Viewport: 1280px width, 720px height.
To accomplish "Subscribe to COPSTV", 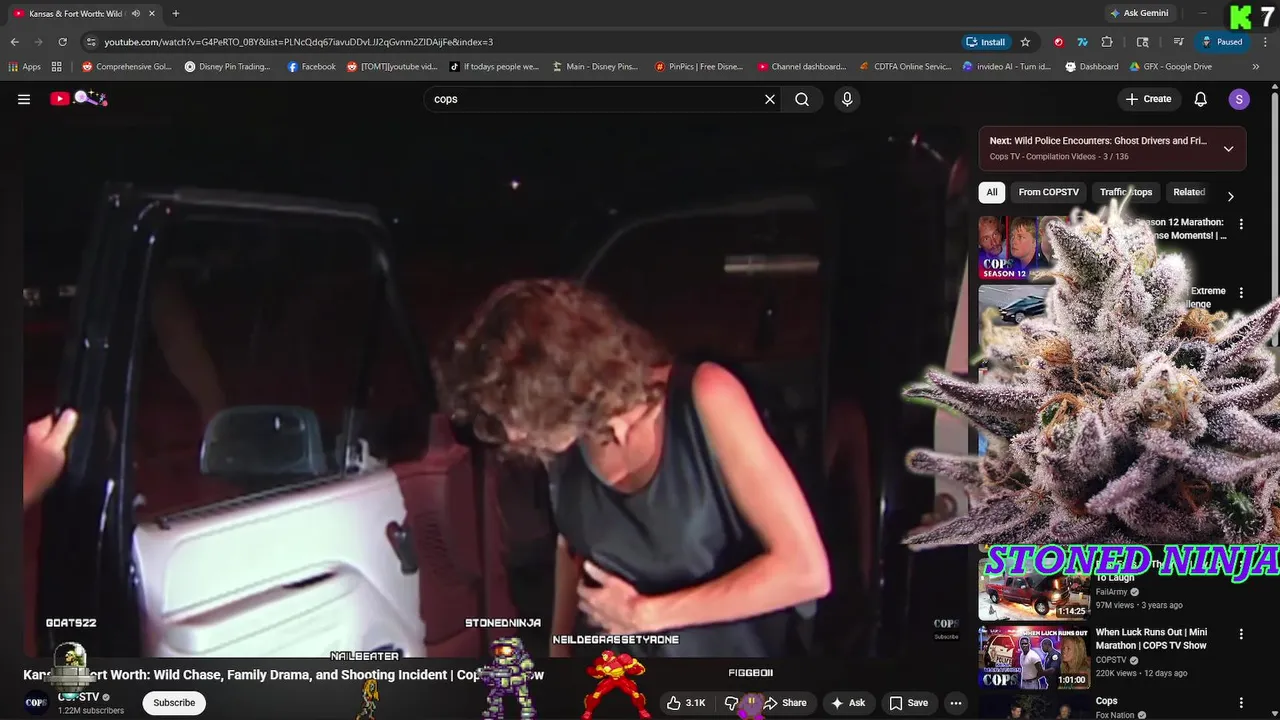I will click(x=174, y=703).
